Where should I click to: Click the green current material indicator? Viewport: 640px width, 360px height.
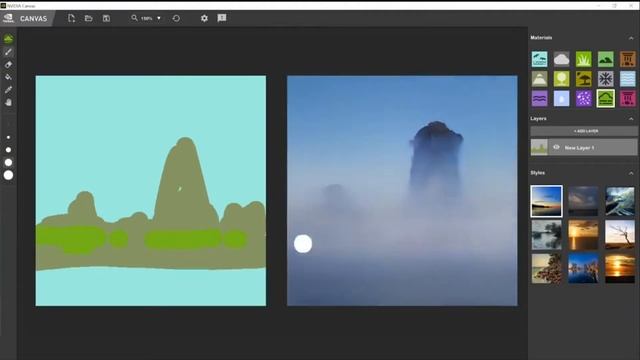tap(8, 39)
